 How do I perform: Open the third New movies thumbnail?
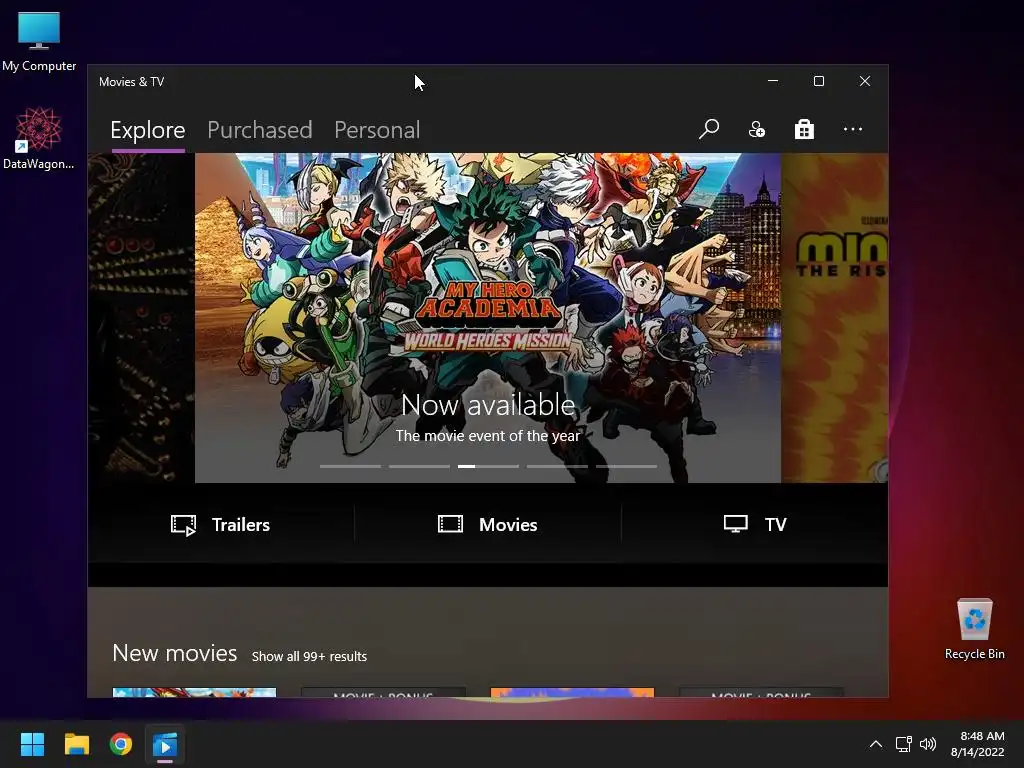[x=572, y=692]
